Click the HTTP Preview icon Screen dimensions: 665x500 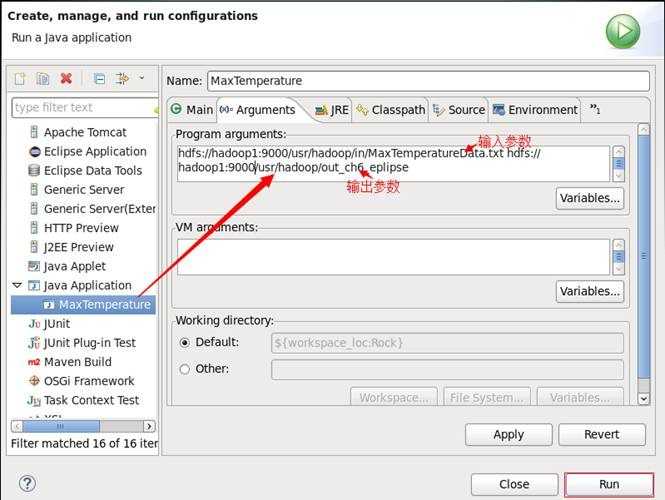(x=34, y=228)
